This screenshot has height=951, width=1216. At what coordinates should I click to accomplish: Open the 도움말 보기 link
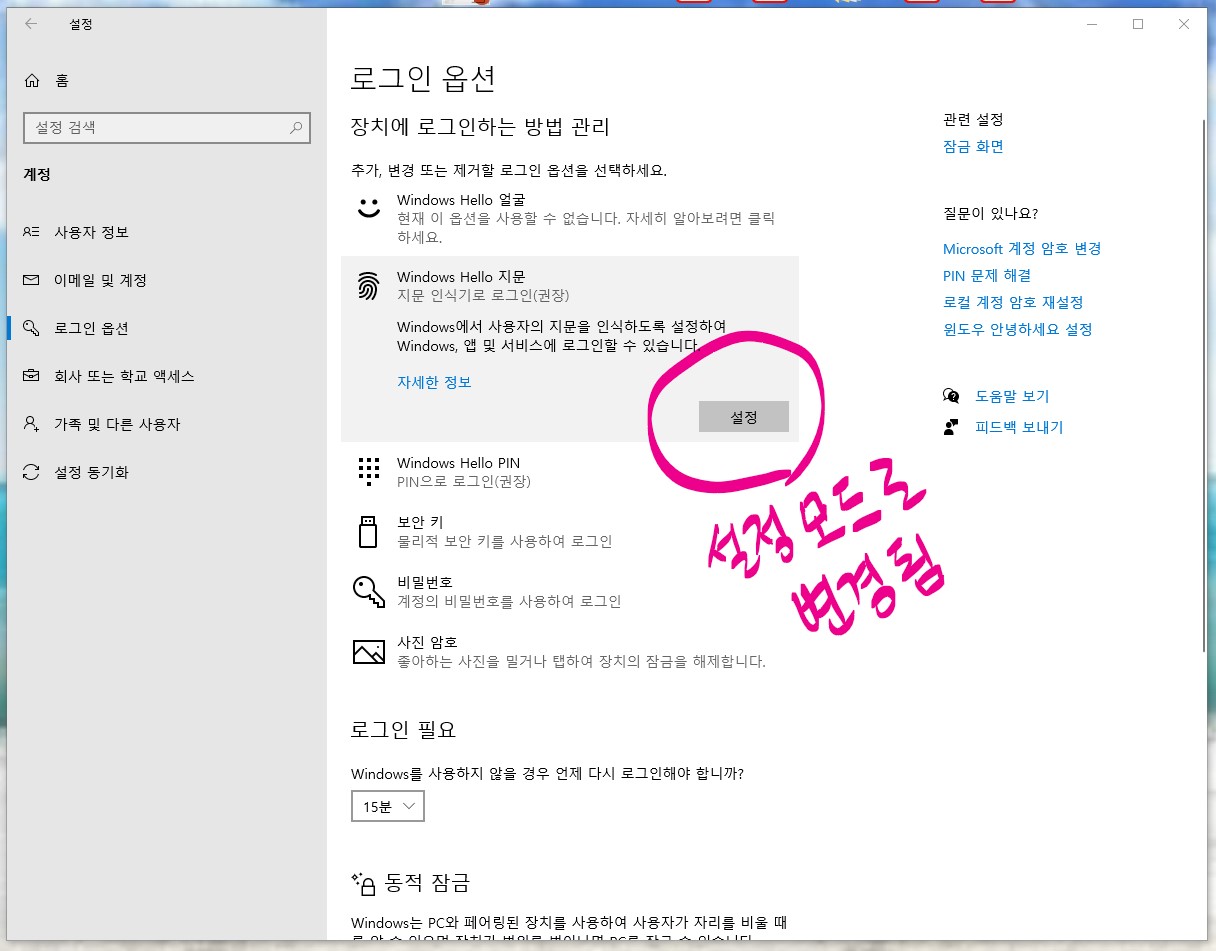coord(1012,396)
